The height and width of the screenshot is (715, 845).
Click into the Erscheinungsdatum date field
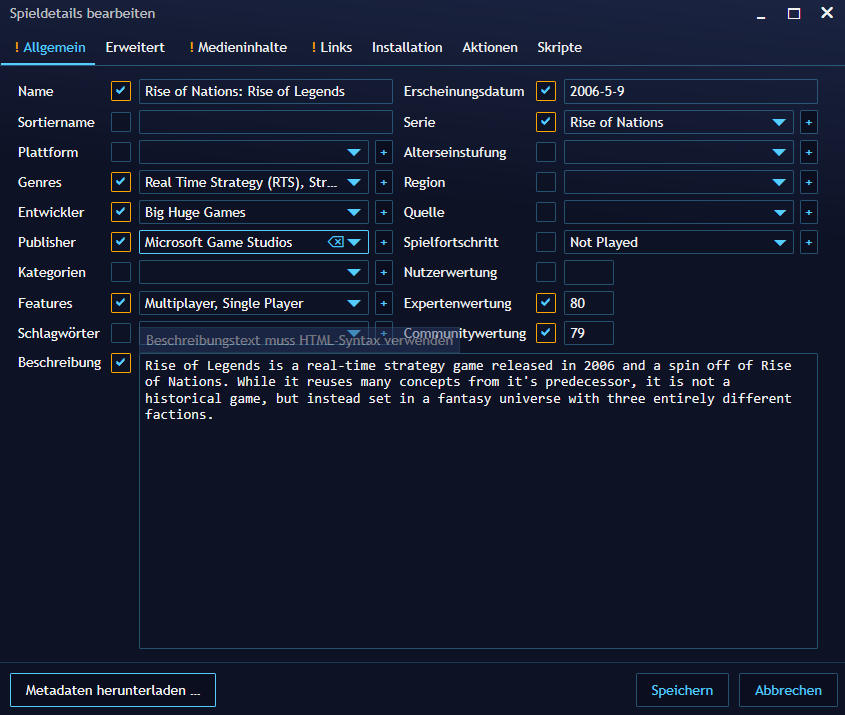click(x=690, y=92)
